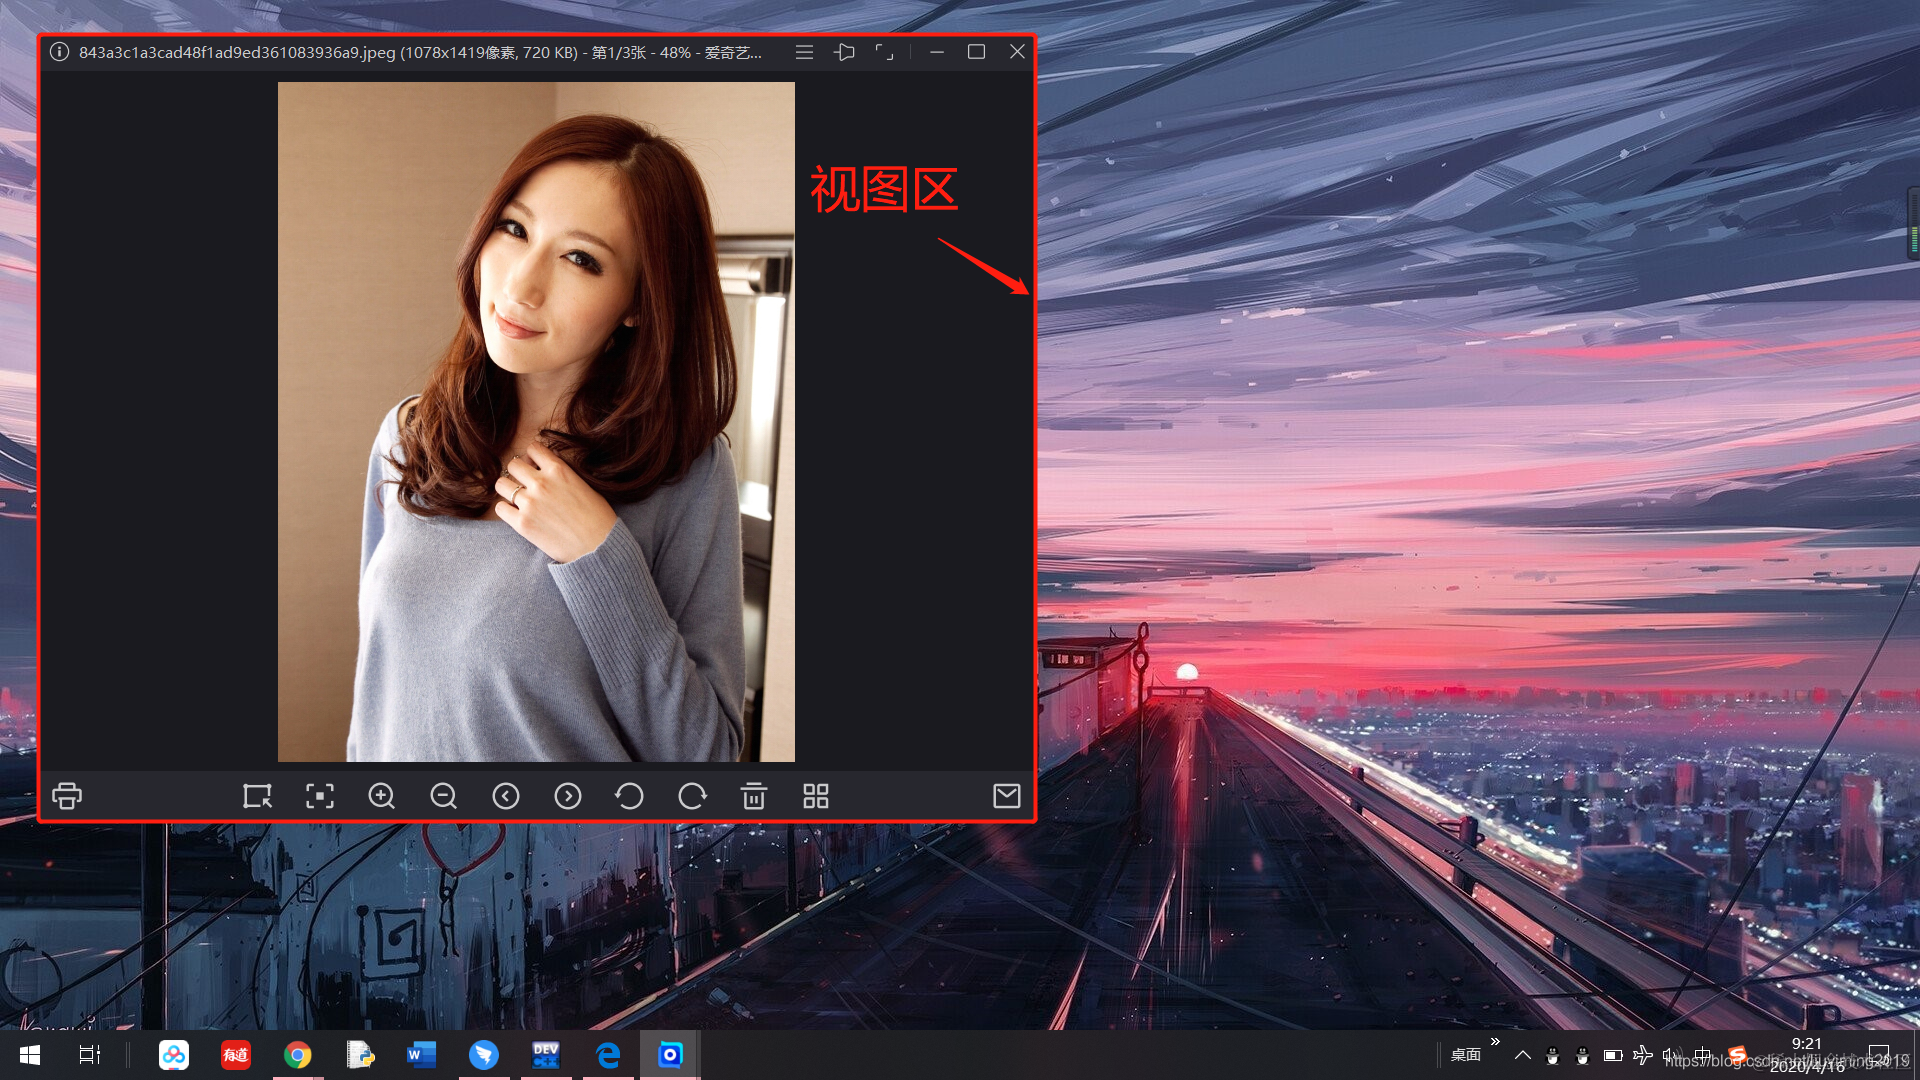Image resolution: width=1920 pixels, height=1080 pixels.
Task: Open Dev-C++ from the taskbar
Action: pos(546,1055)
